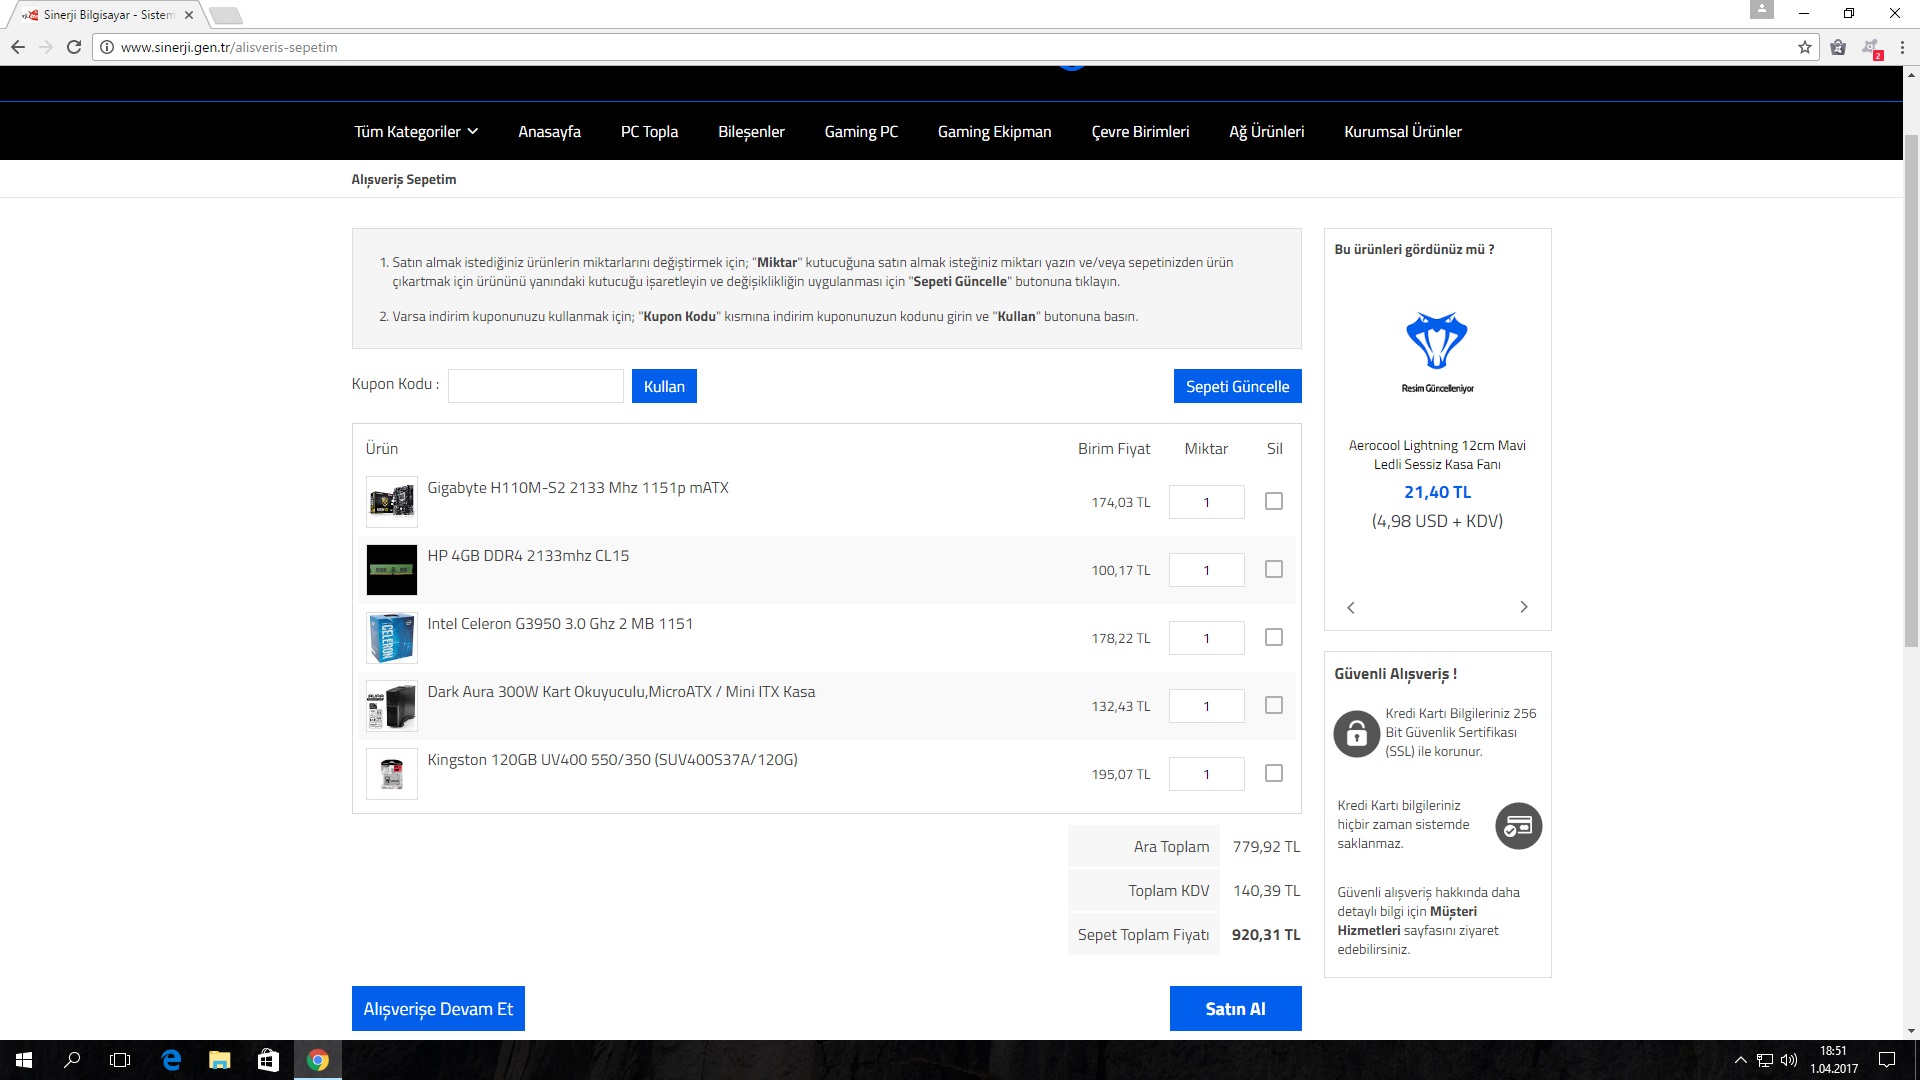Click Satın Al button
The image size is (1920, 1080).
click(1235, 1008)
